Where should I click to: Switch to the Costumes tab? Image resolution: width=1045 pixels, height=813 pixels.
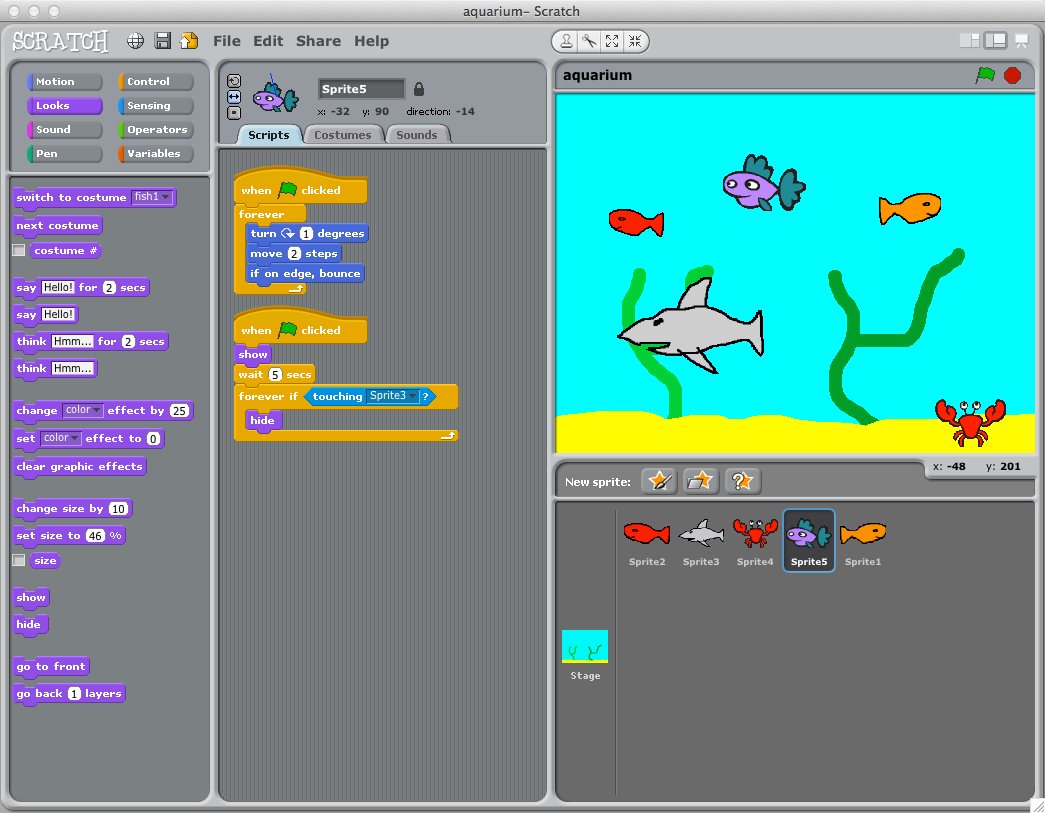pyautogui.click(x=343, y=135)
